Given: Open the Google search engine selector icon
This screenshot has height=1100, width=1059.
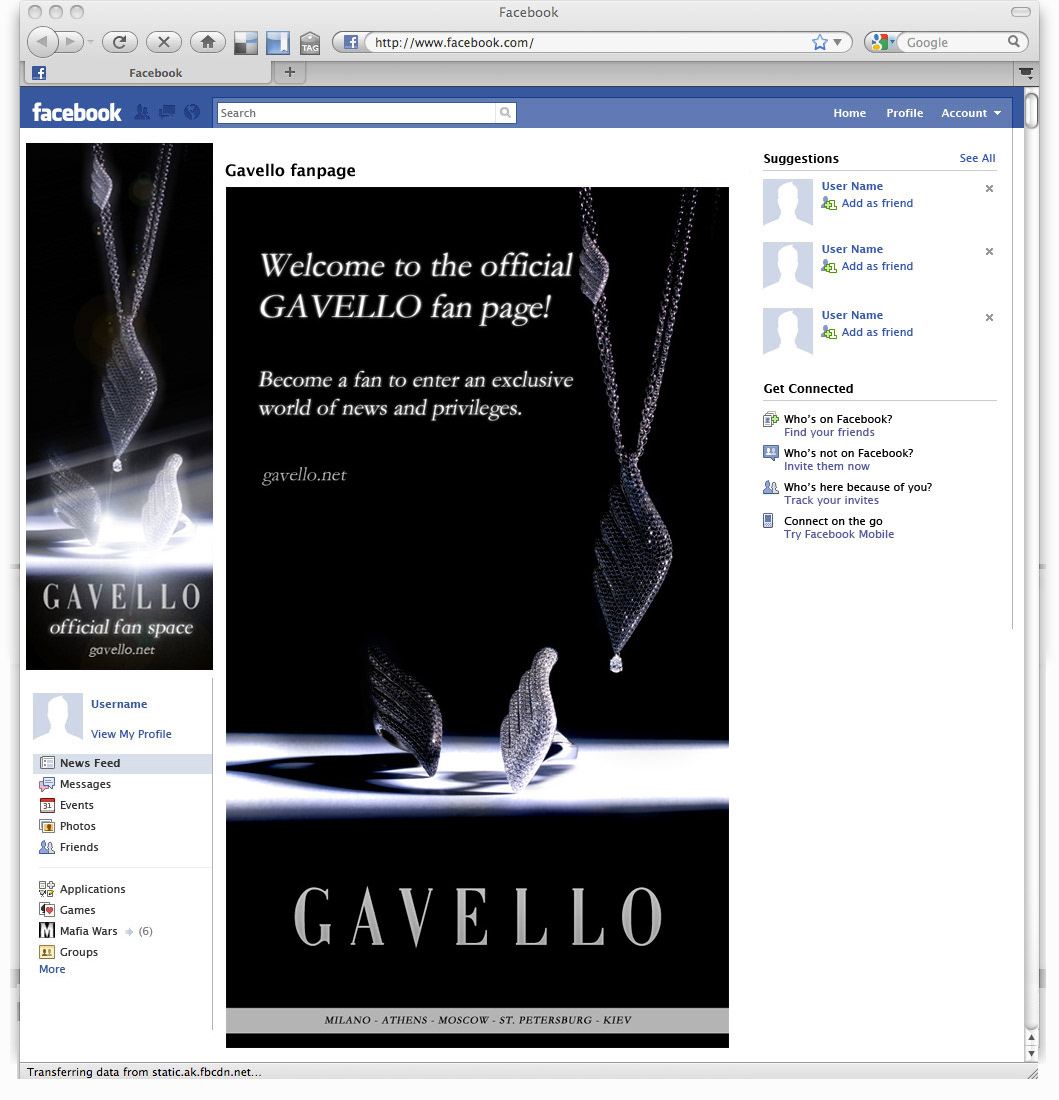Looking at the screenshot, I should tap(883, 42).
